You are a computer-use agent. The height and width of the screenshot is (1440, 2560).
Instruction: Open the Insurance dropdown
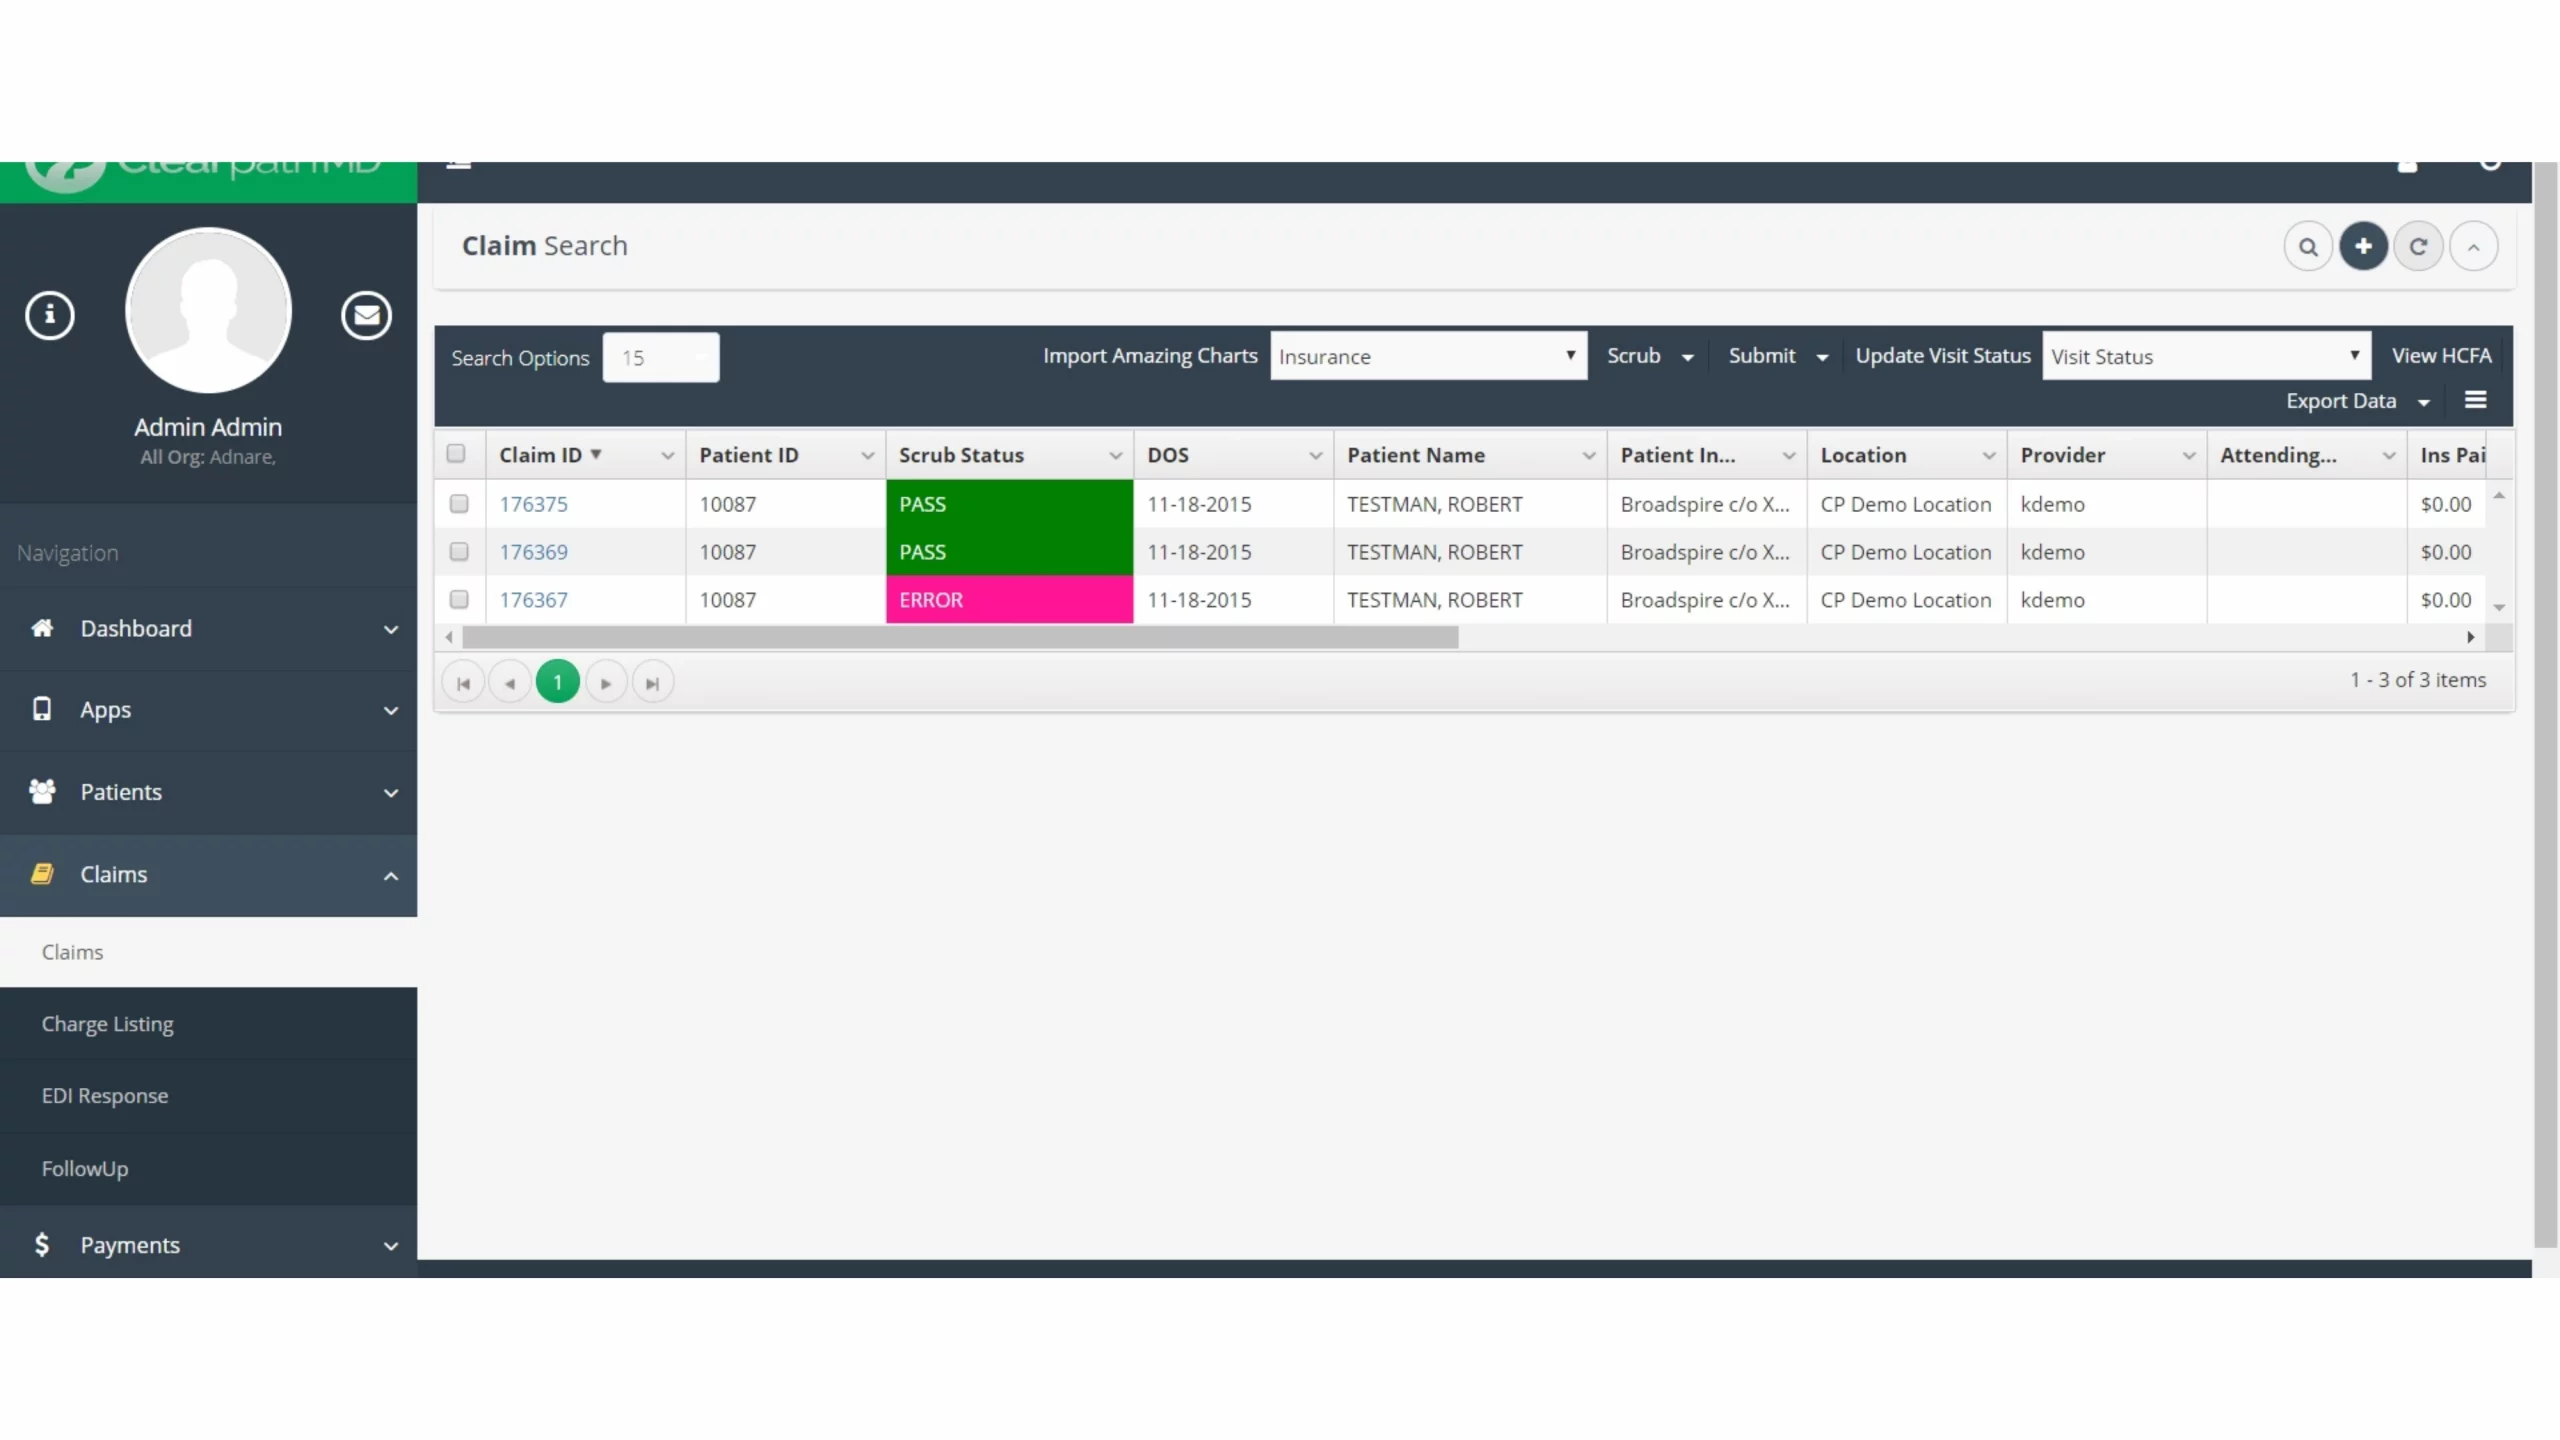1427,357
